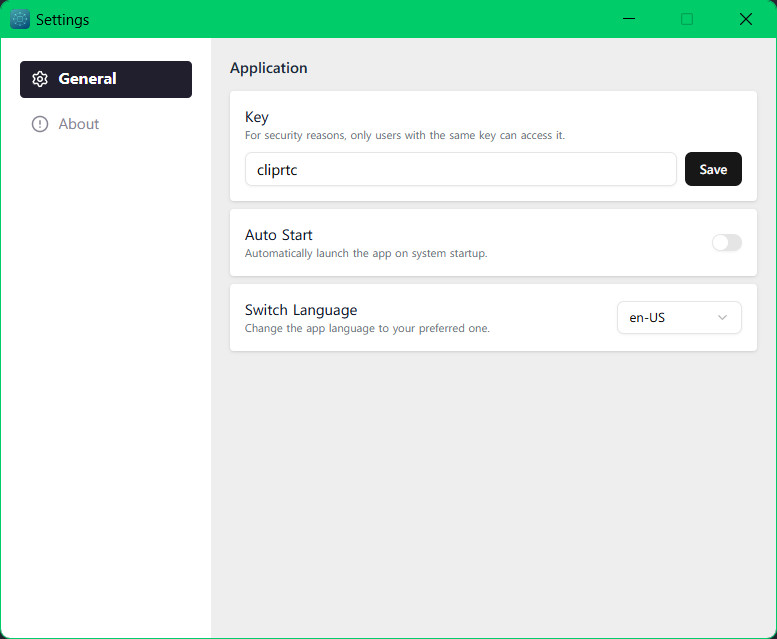Click the 'Key' label
Image resolution: width=777 pixels, height=639 pixels.
coord(257,117)
